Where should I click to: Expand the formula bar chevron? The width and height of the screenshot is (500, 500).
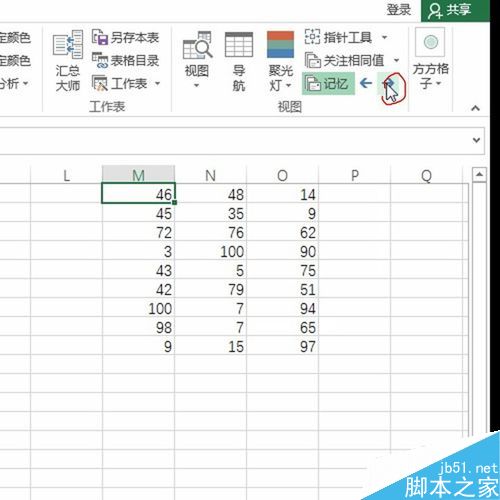(476, 140)
